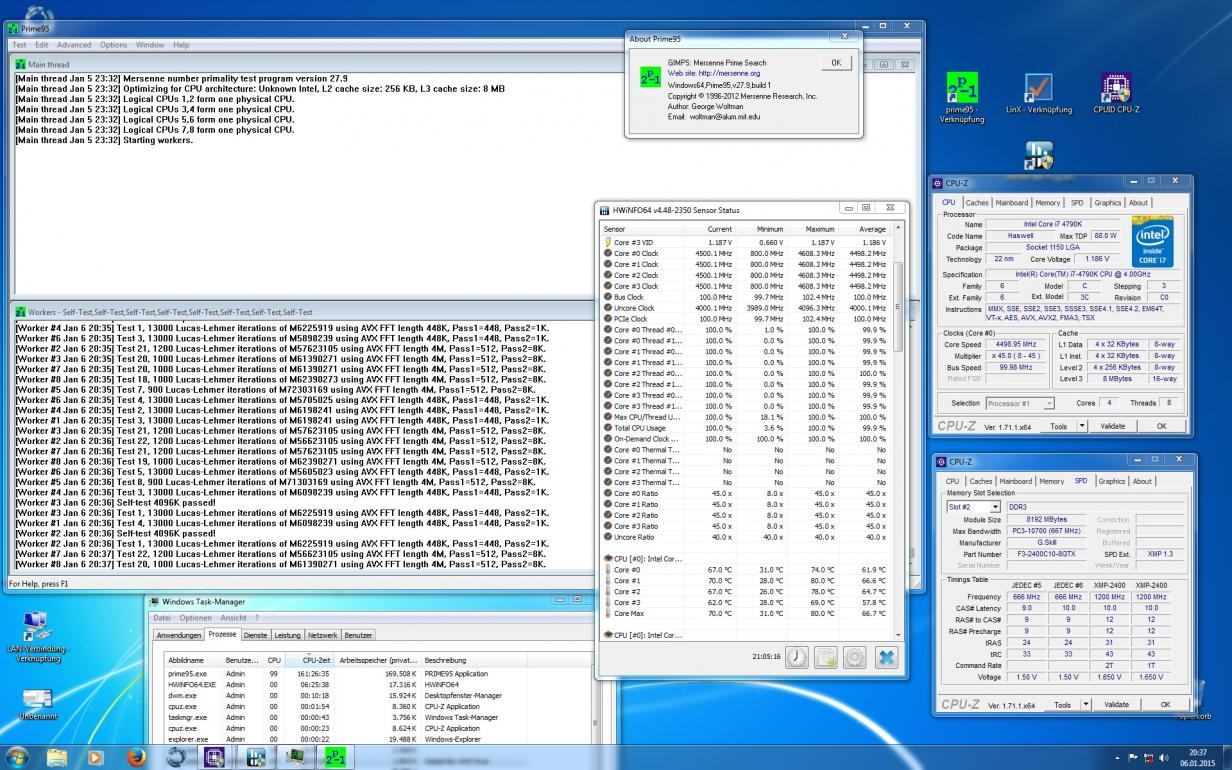Open the Slot #2 dropdown in CPU-Z SPD
This screenshot has height=770, width=1232.
[997, 507]
